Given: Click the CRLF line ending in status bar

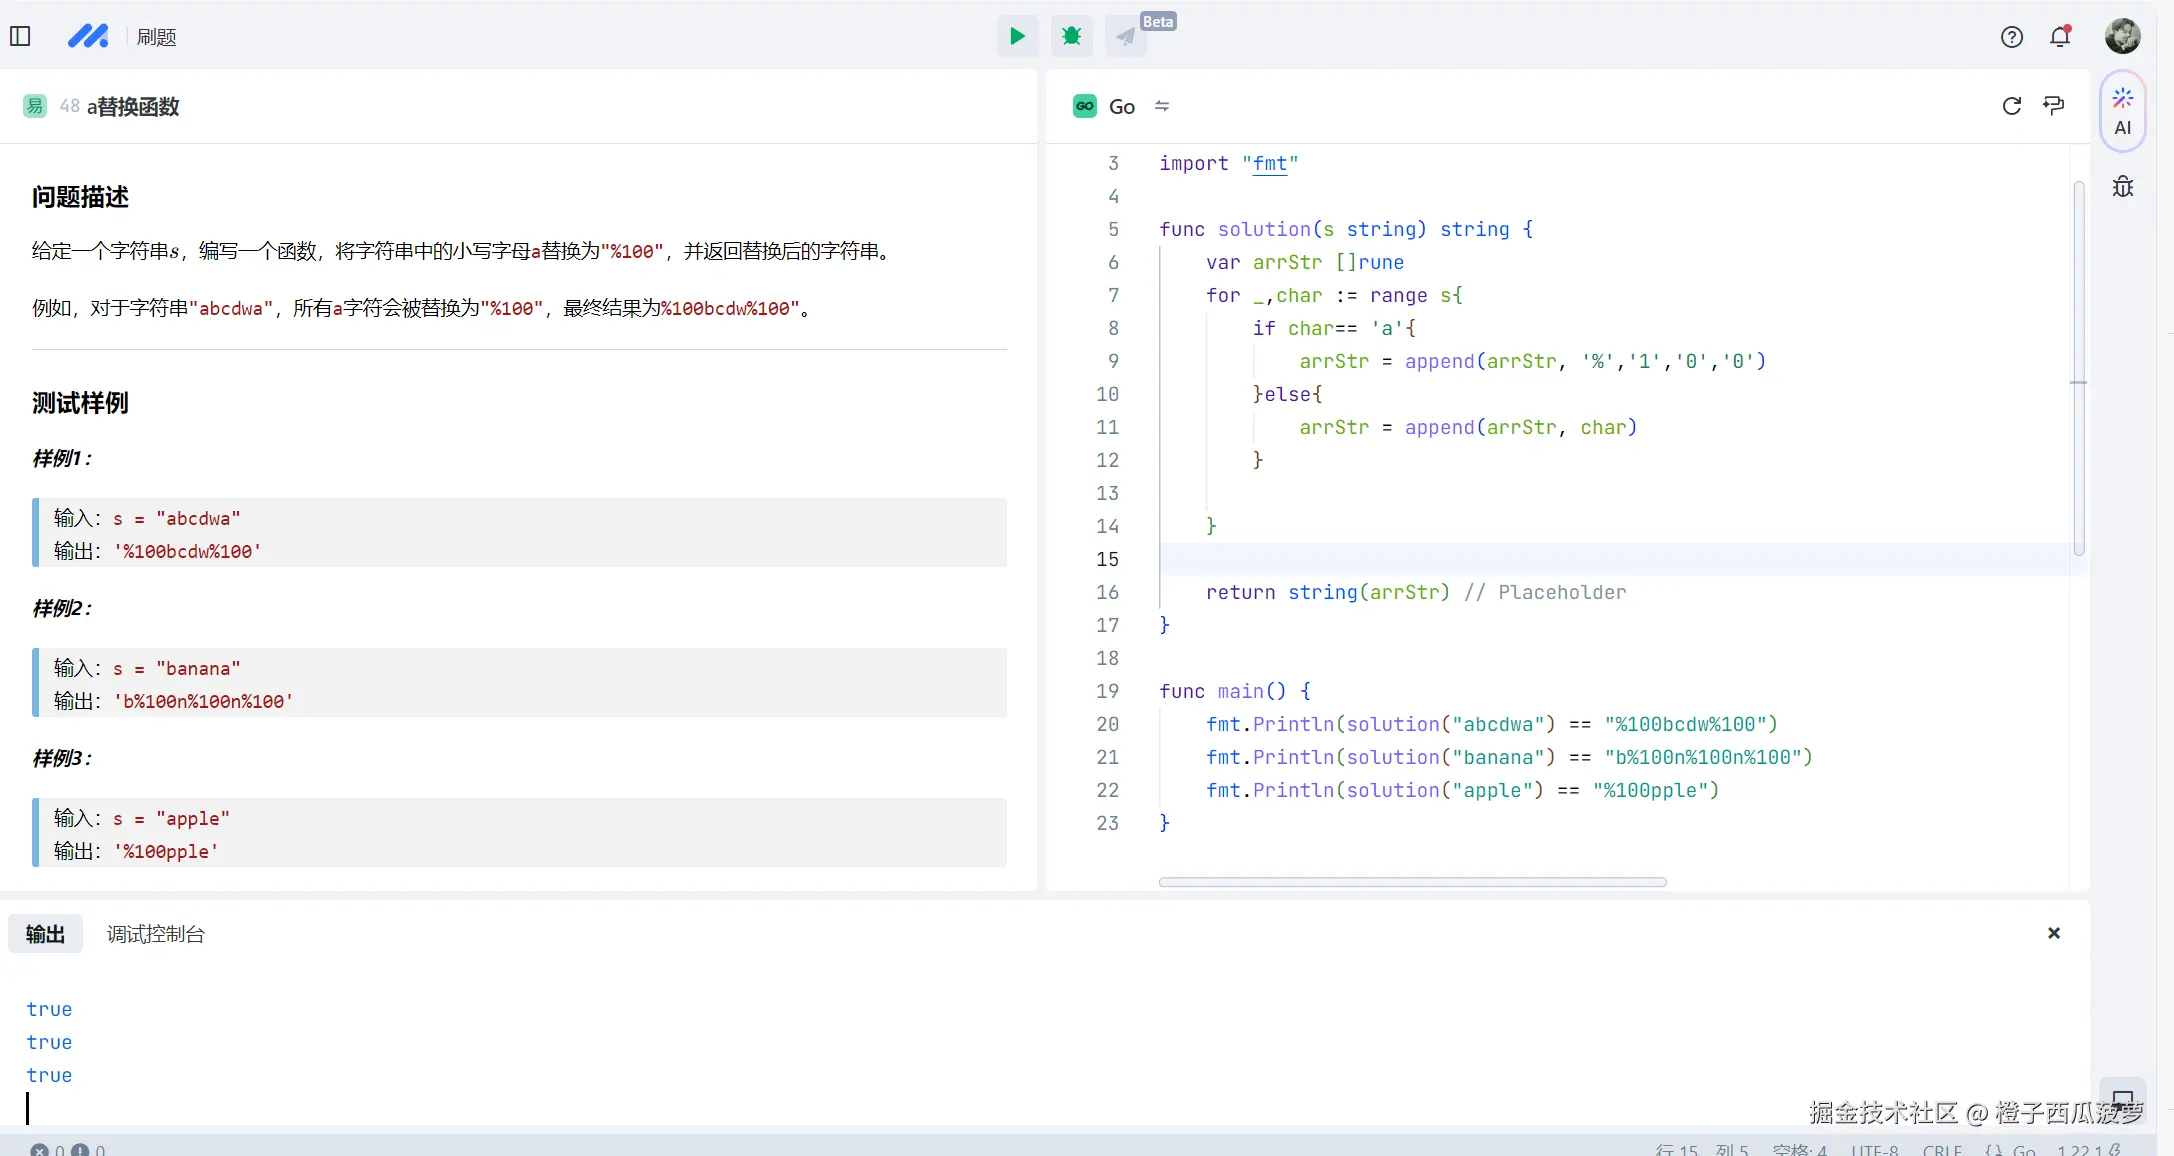Looking at the screenshot, I should (x=1942, y=1150).
